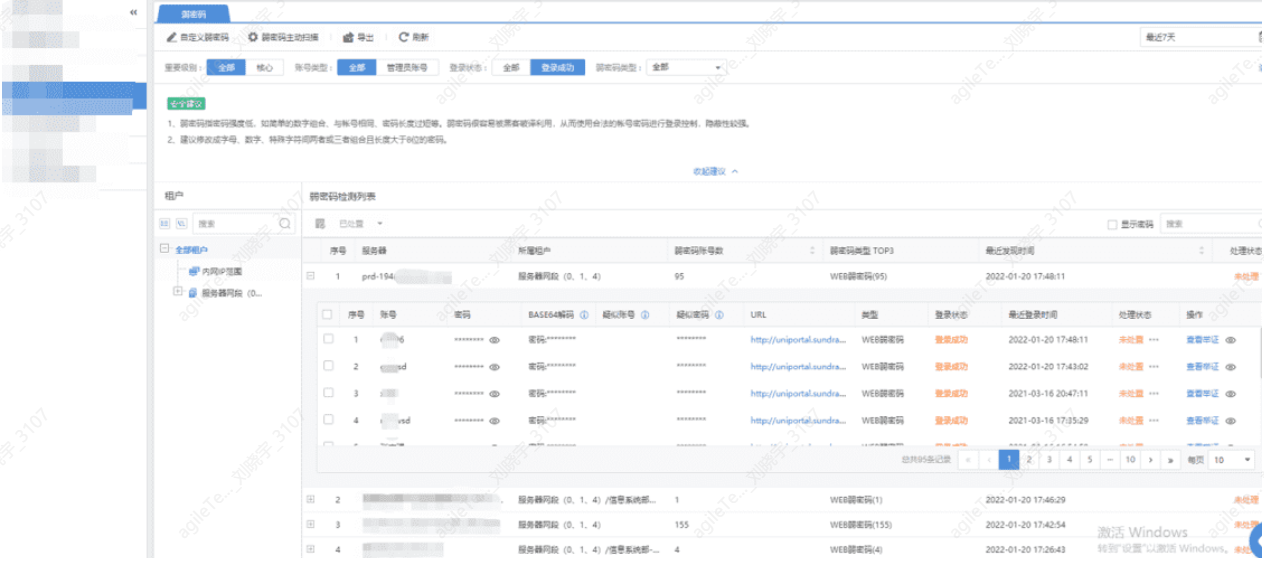This screenshot has height=571, width=1264.
Task: Expand server row 2 details
Action: [x=311, y=498]
